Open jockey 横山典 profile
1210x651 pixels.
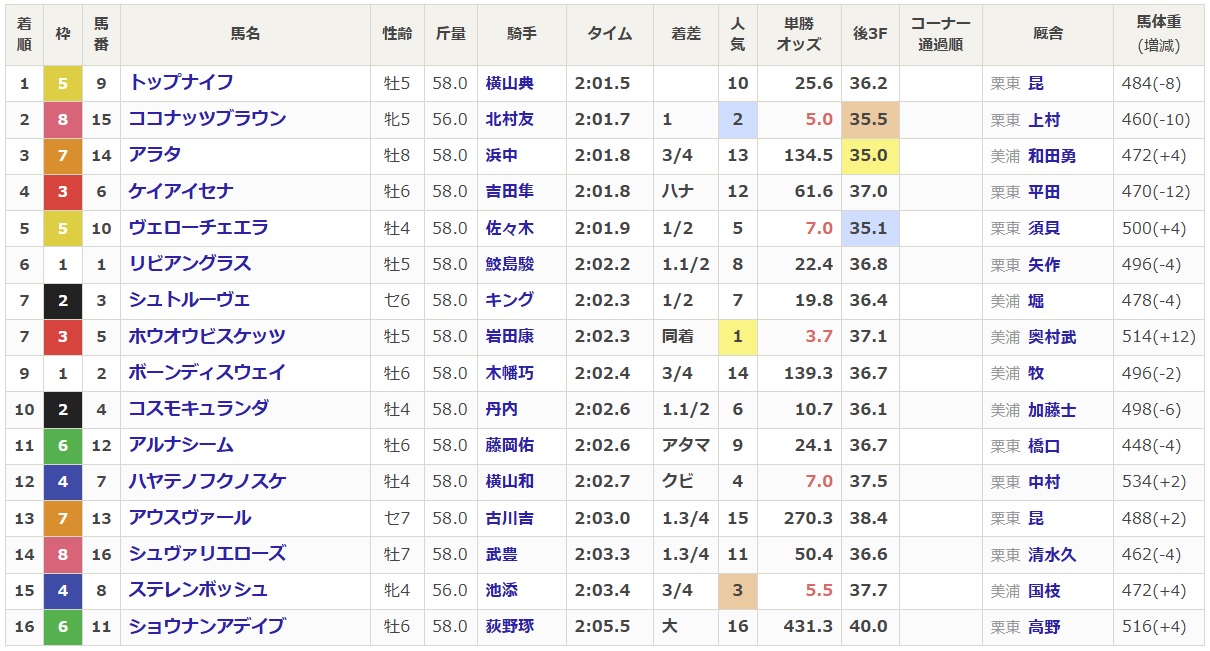point(509,83)
